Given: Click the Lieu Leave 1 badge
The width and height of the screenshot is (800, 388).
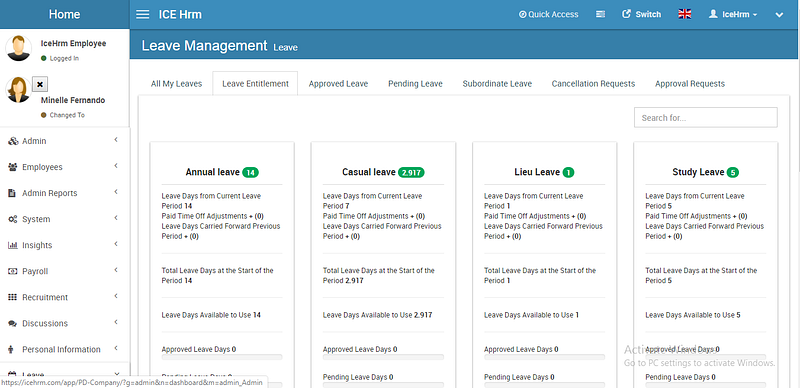Looking at the screenshot, I should pos(568,173).
